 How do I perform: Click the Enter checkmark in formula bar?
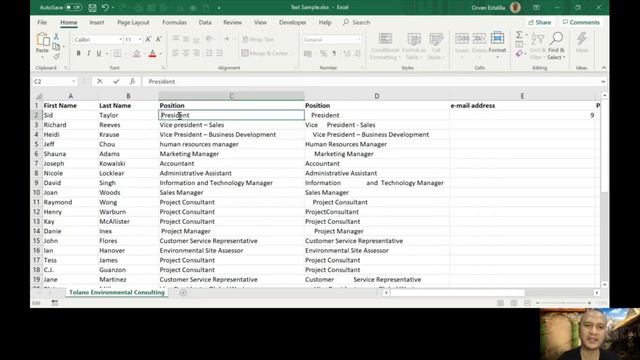click(x=116, y=82)
